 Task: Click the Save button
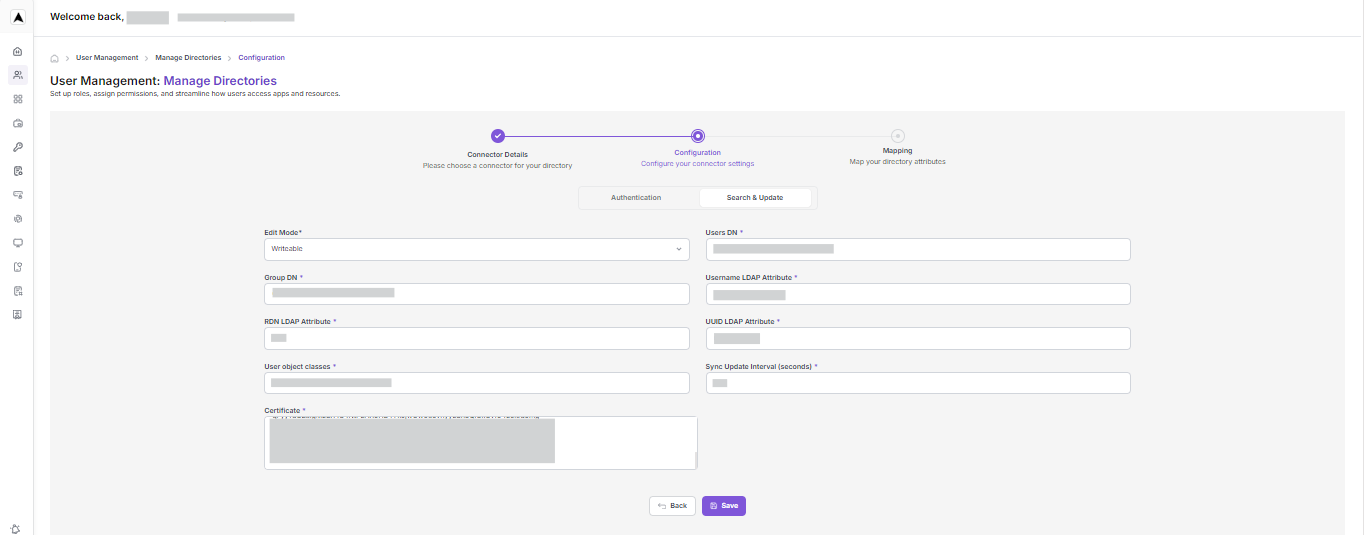click(724, 506)
